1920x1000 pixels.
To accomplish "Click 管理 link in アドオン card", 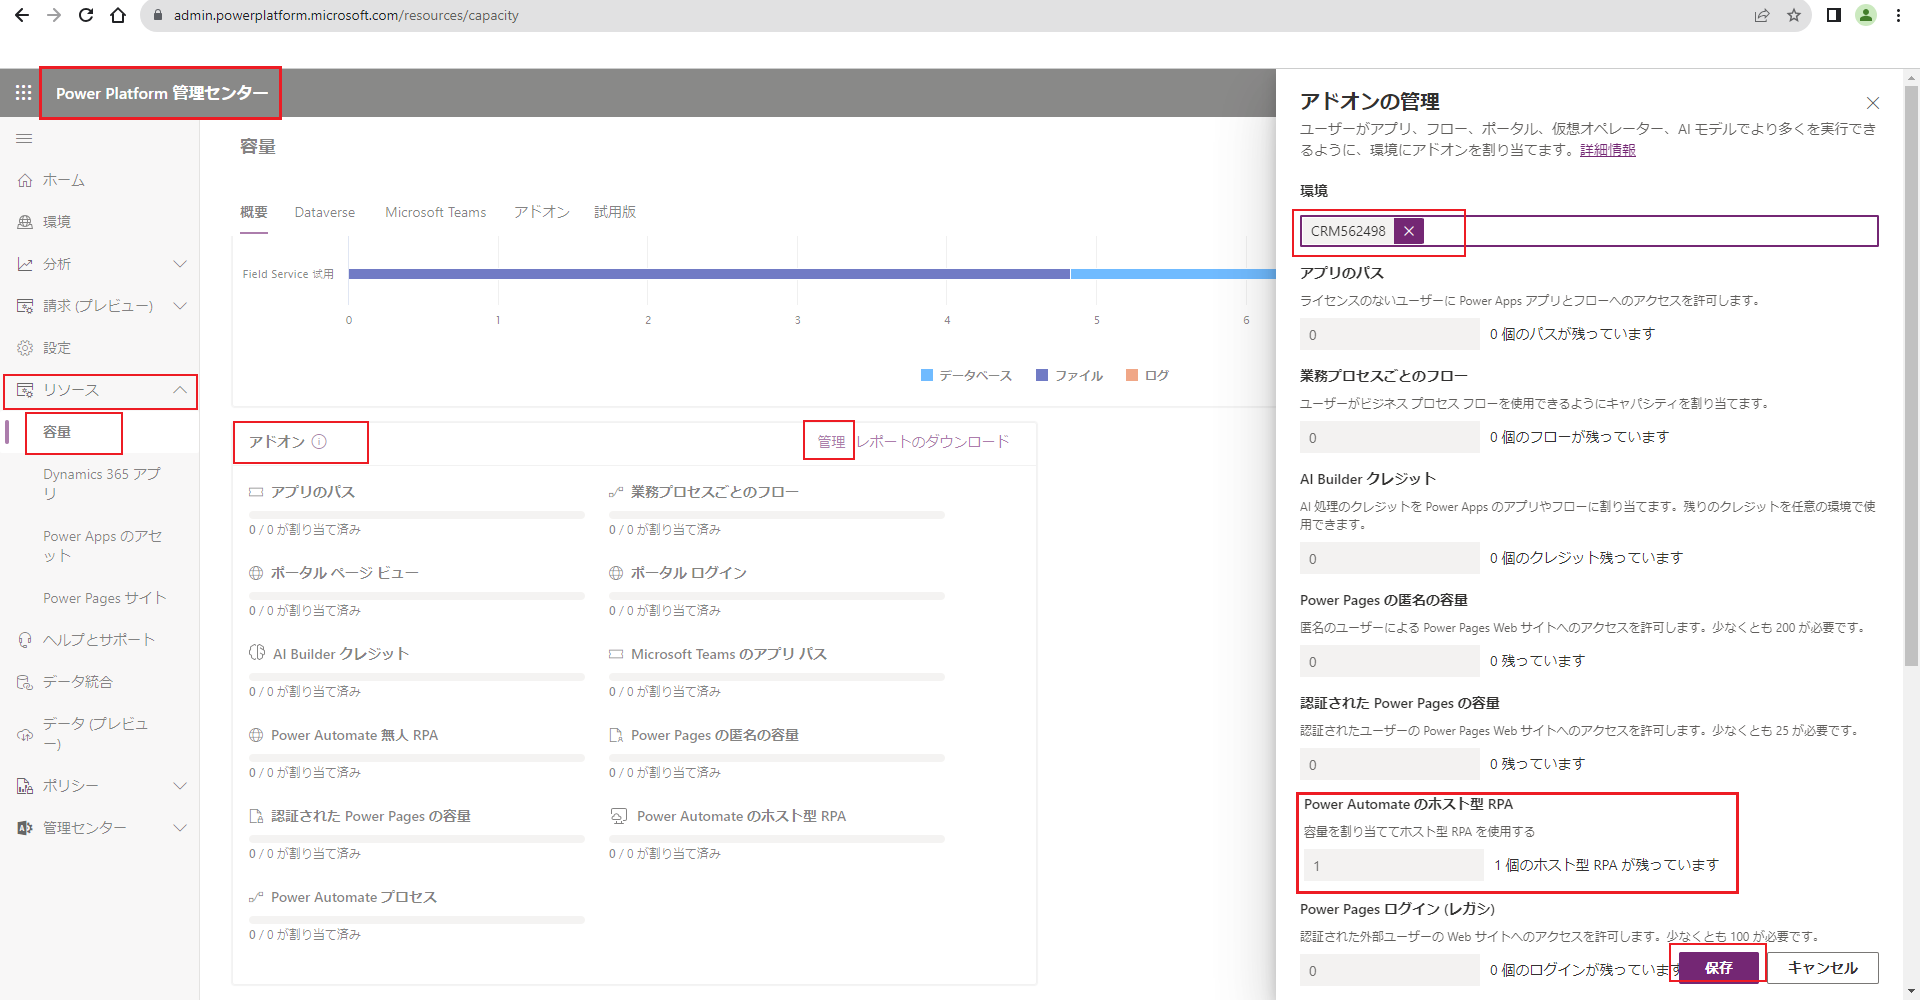I will pyautogui.click(x=831, y=441).
